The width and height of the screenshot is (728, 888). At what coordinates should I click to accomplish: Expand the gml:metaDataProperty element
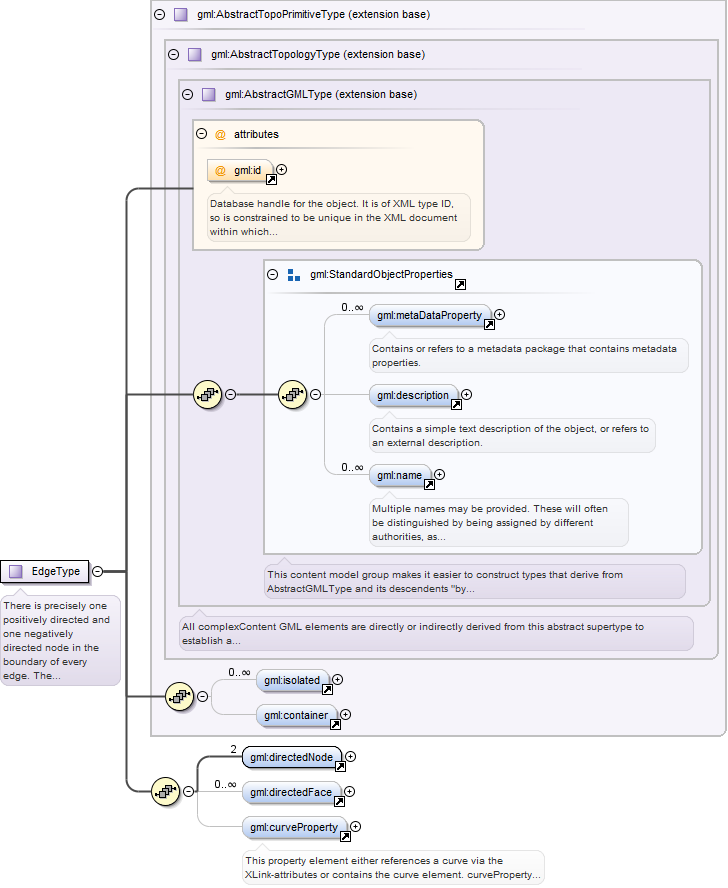[499, 315]
